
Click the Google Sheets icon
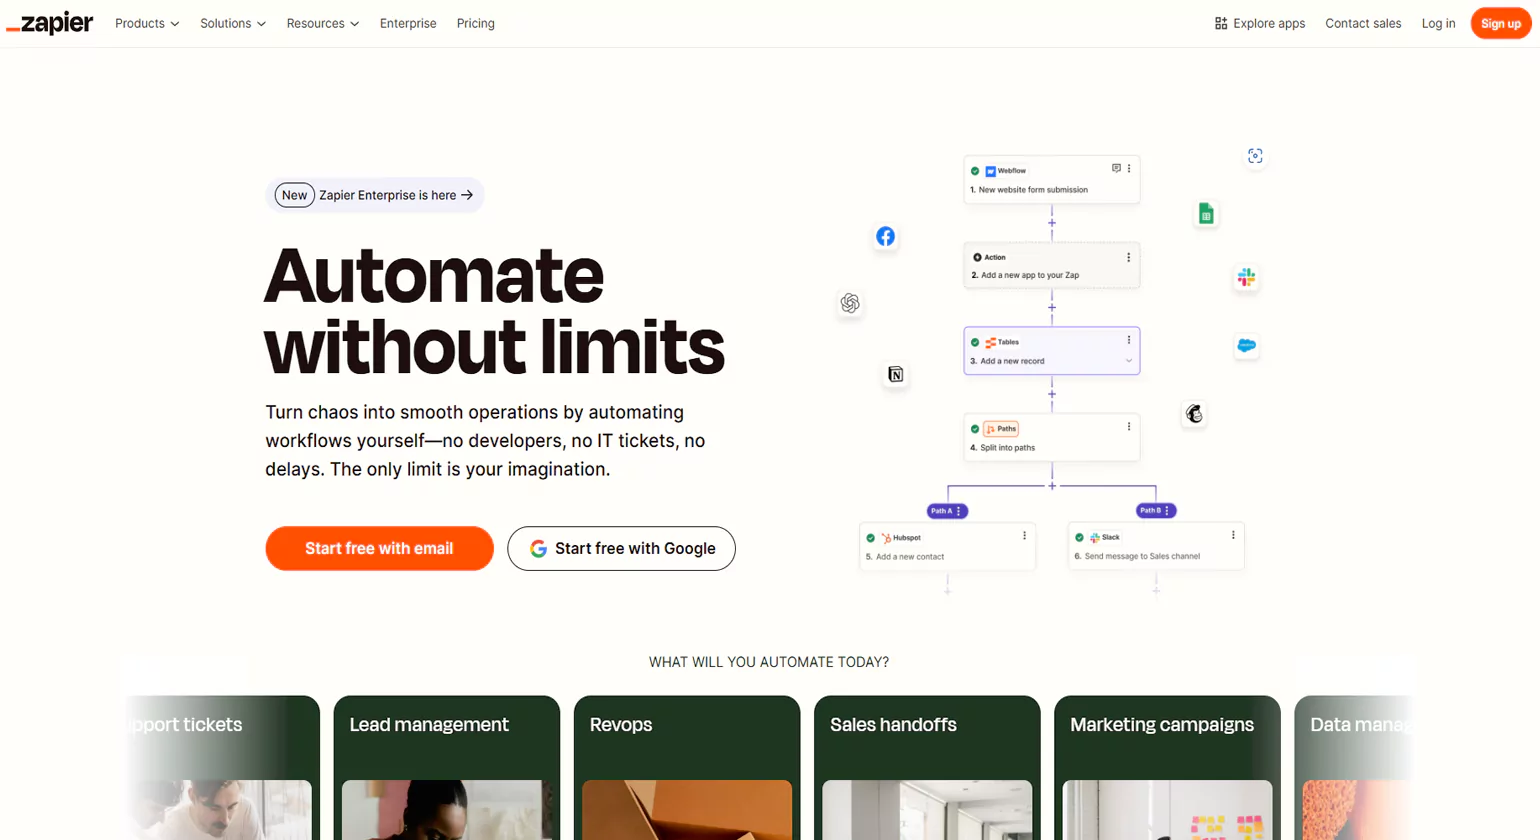(1206, 214)
